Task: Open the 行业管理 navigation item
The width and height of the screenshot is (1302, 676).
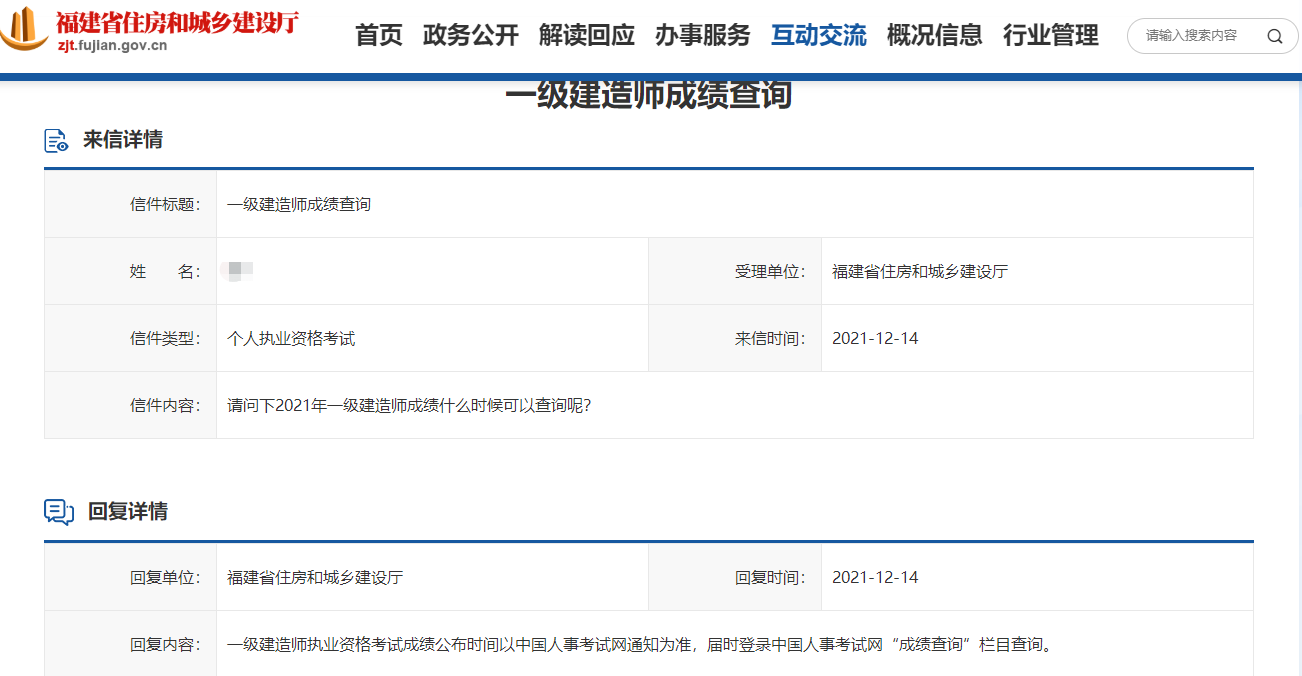Action: (x=1050, y=35)
